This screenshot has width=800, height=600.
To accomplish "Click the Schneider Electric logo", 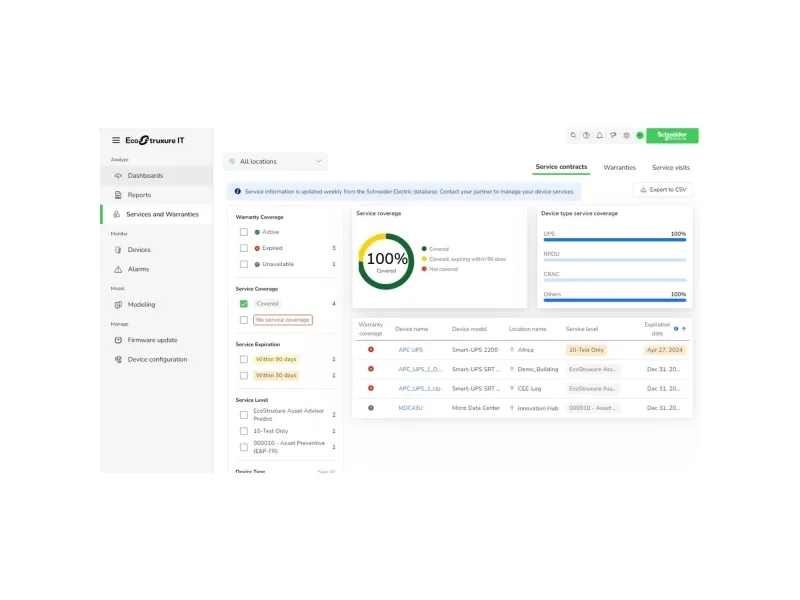I will tap(672, 135).
